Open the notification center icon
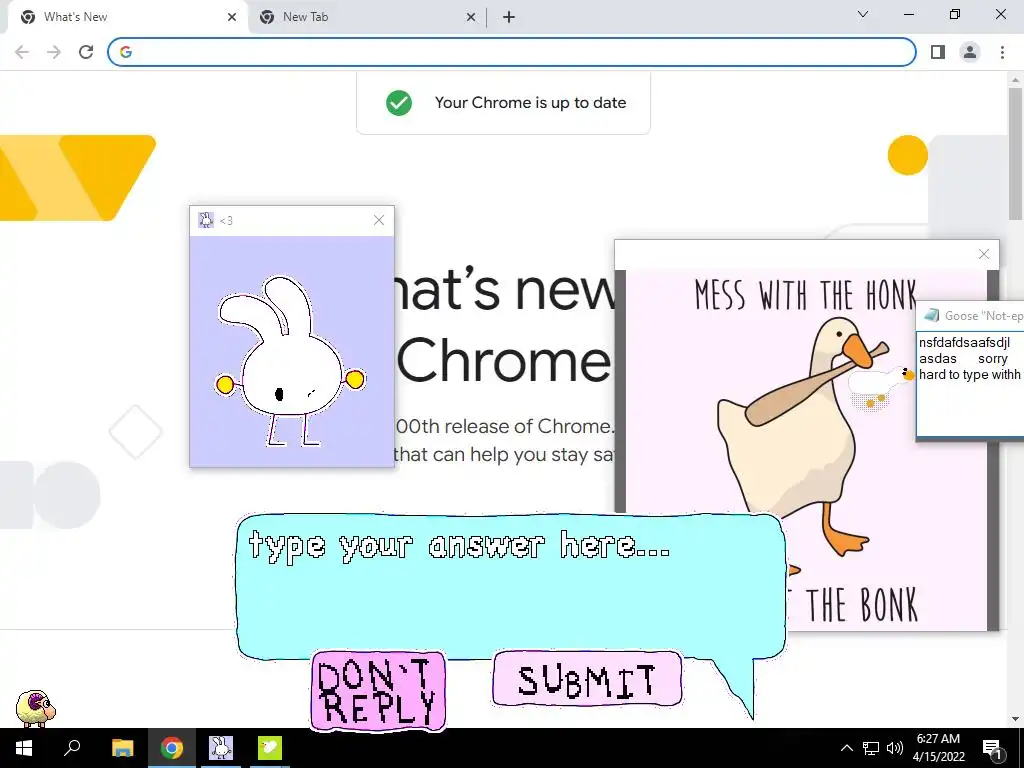The image size is (1024, 768). click(992, 748)
